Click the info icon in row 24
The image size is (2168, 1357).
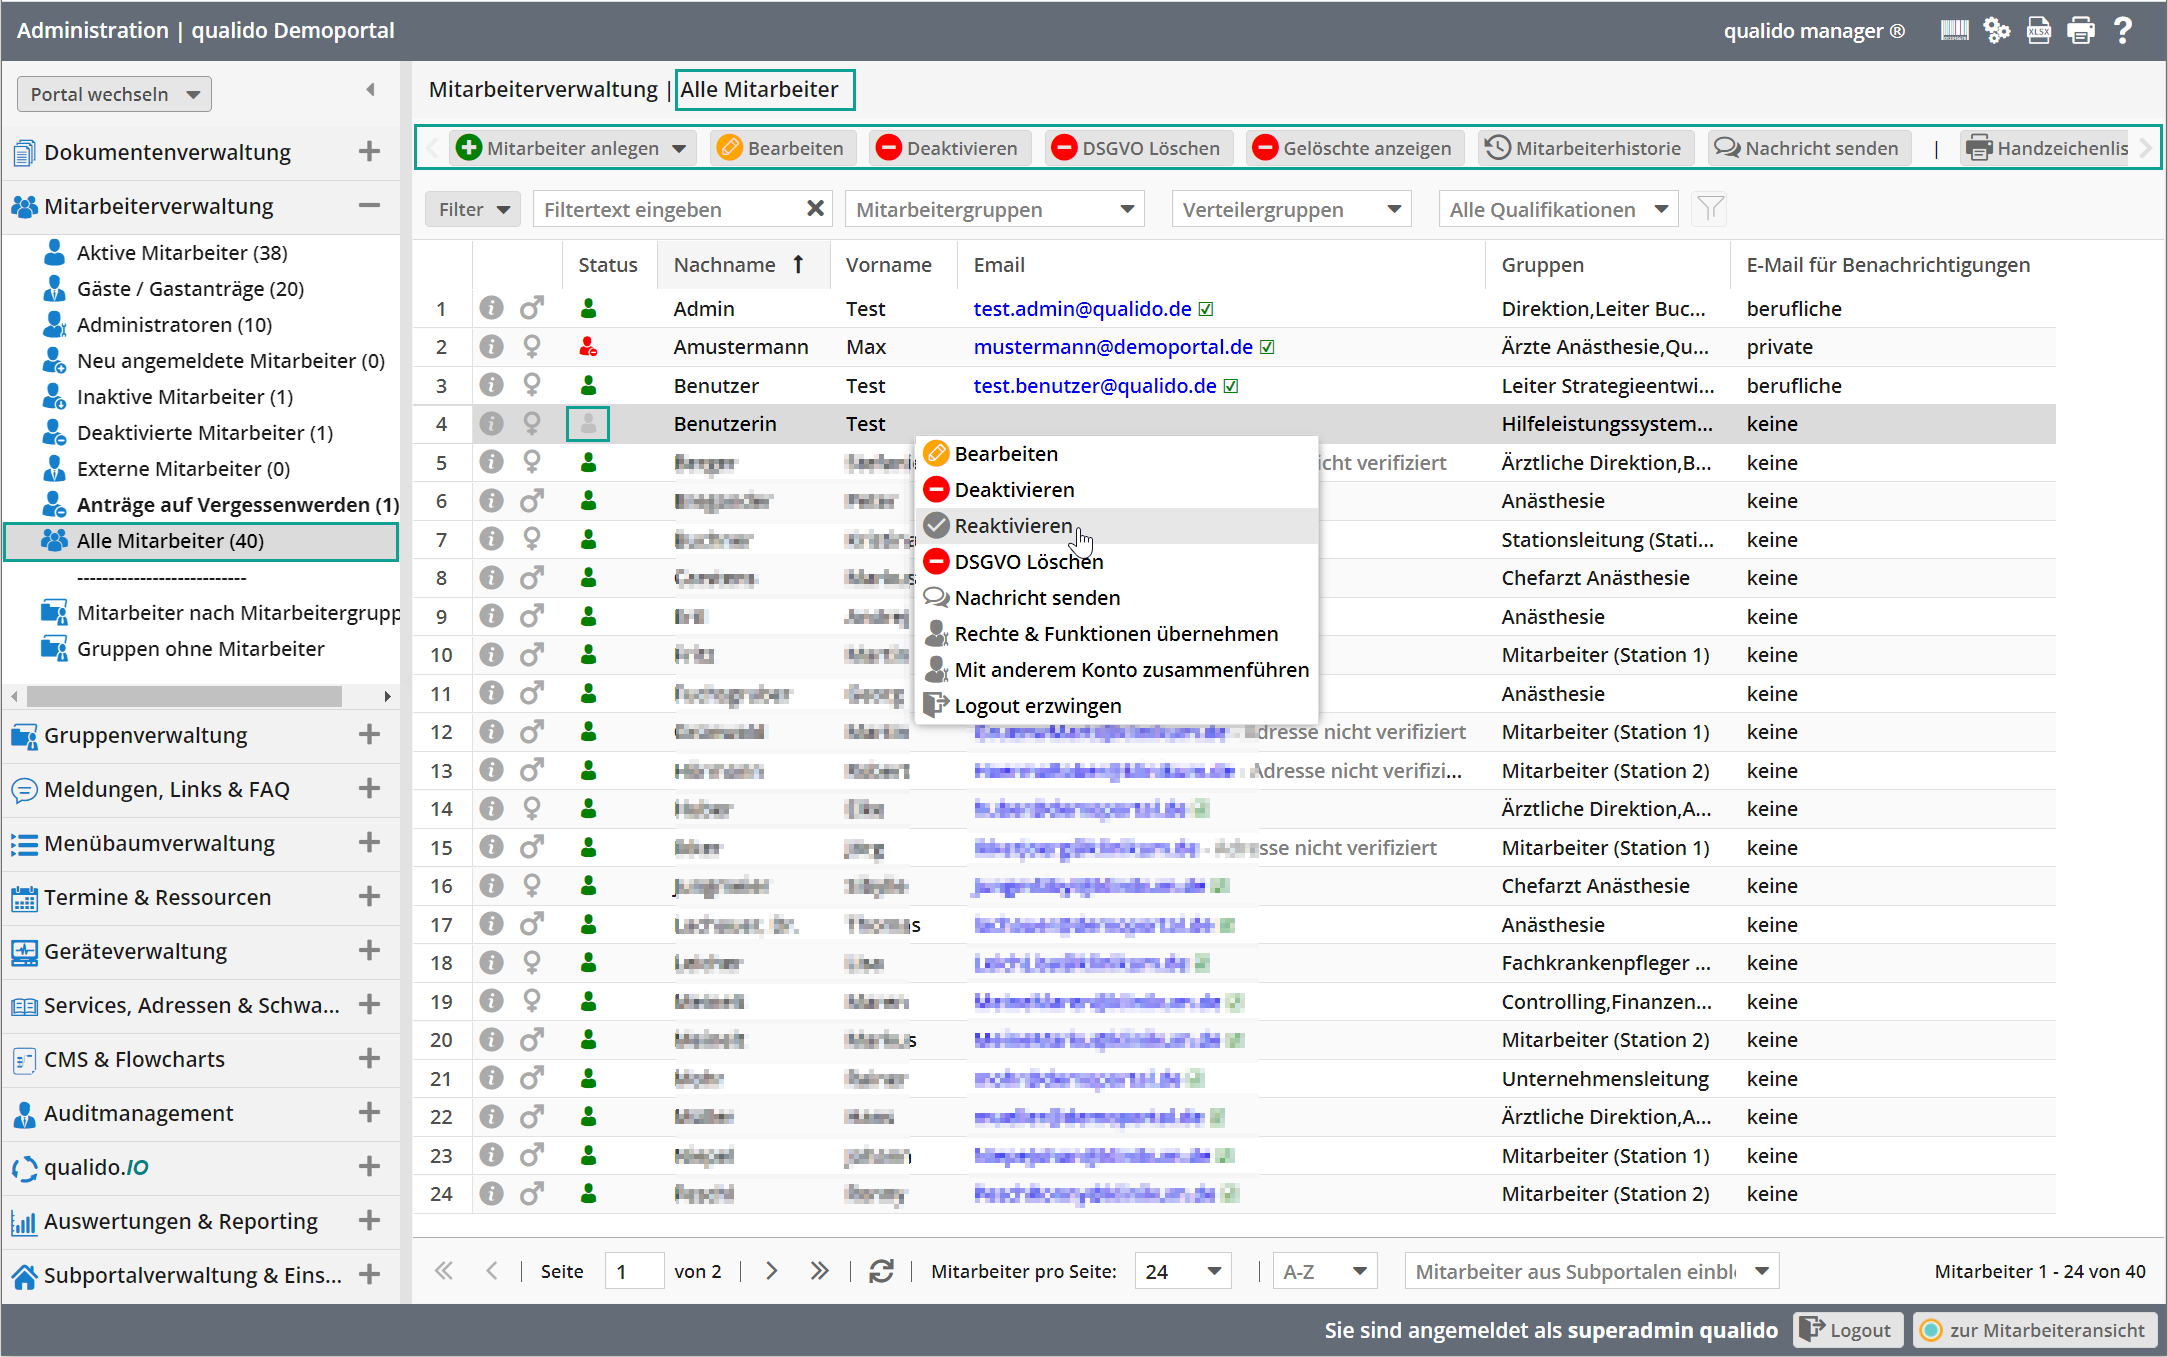coord(491,1193)
